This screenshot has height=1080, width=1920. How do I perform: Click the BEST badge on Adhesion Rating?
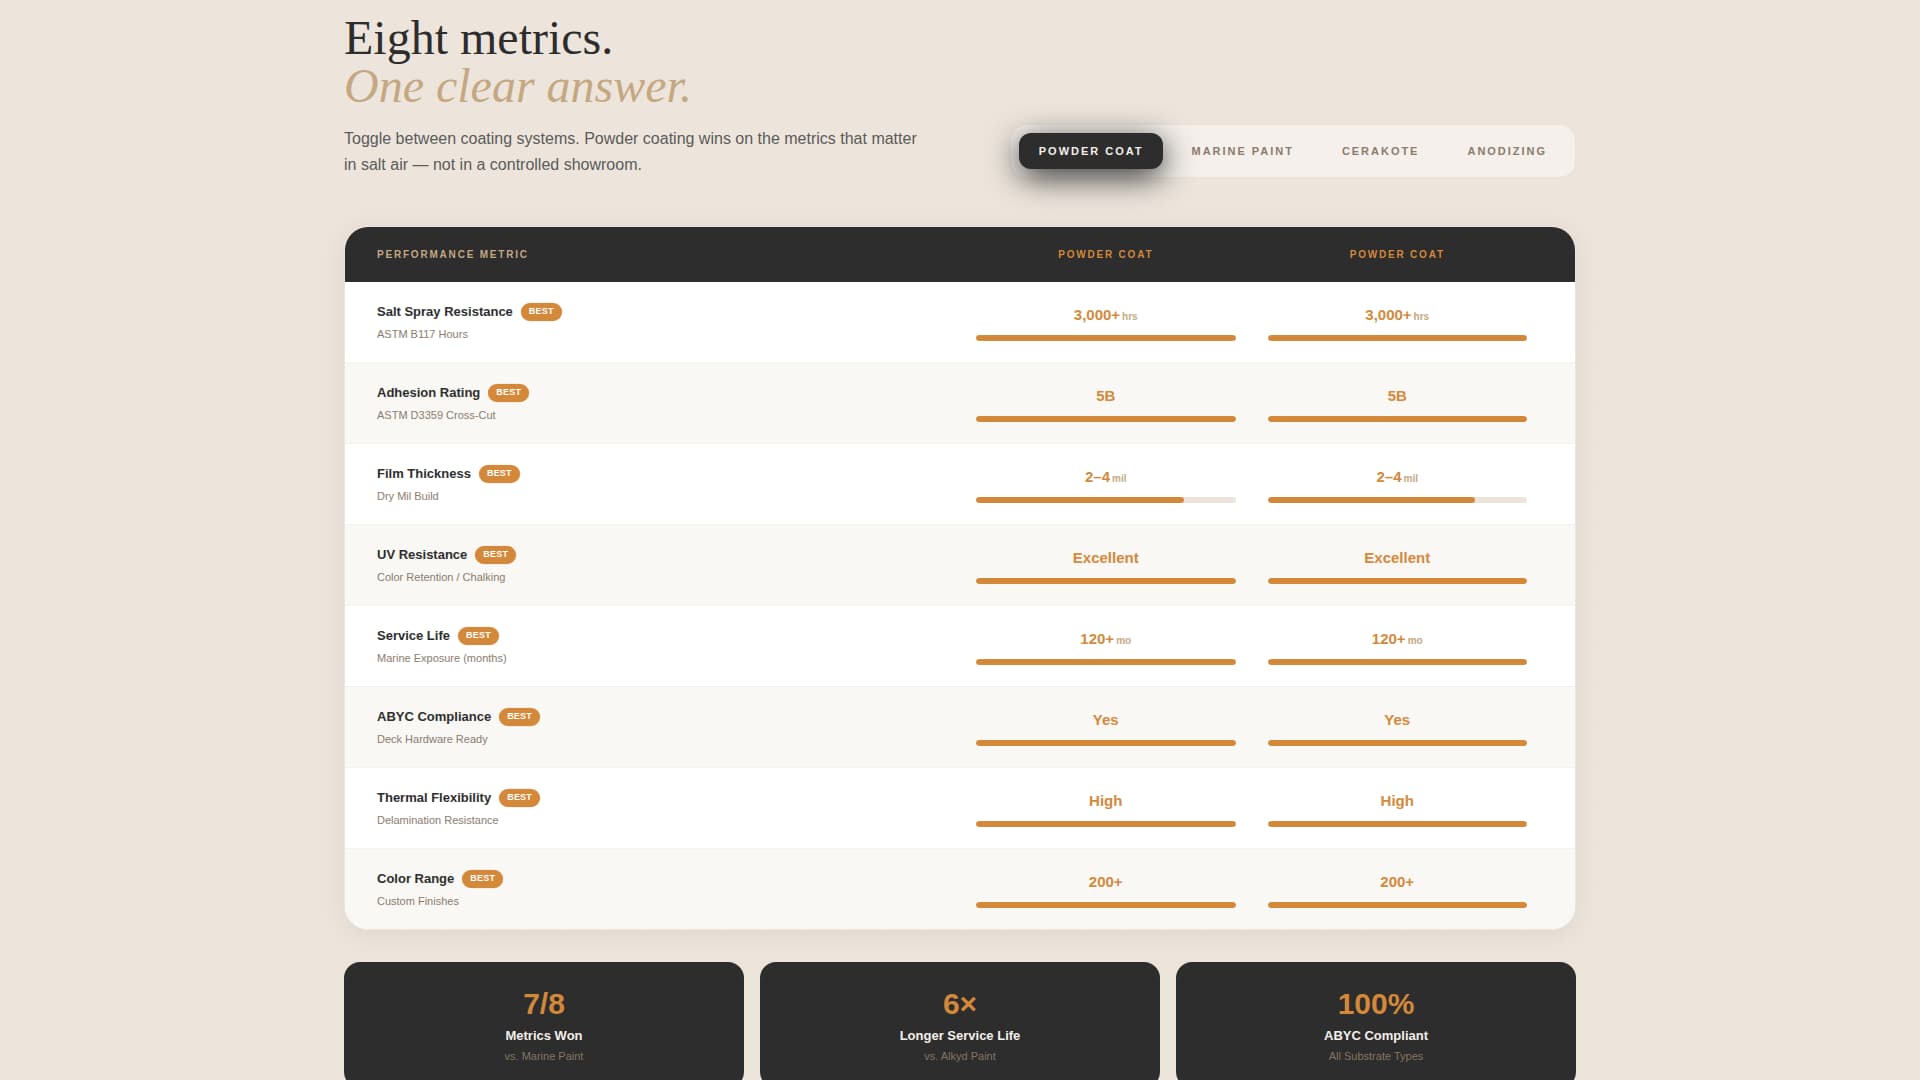508,392
